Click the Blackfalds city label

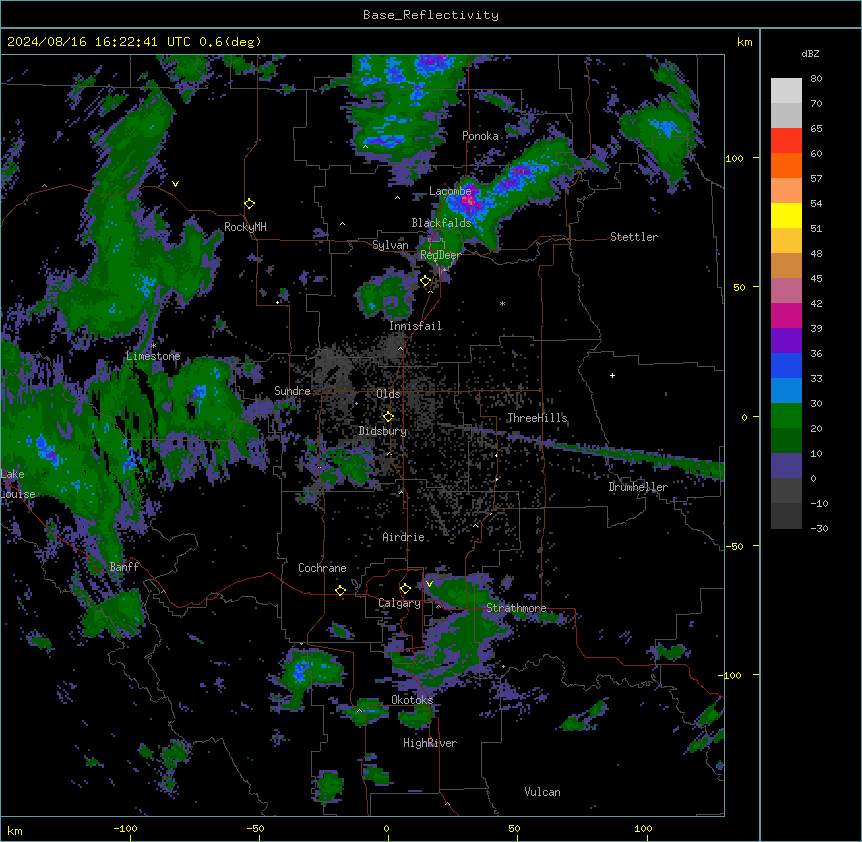[441, 223]
